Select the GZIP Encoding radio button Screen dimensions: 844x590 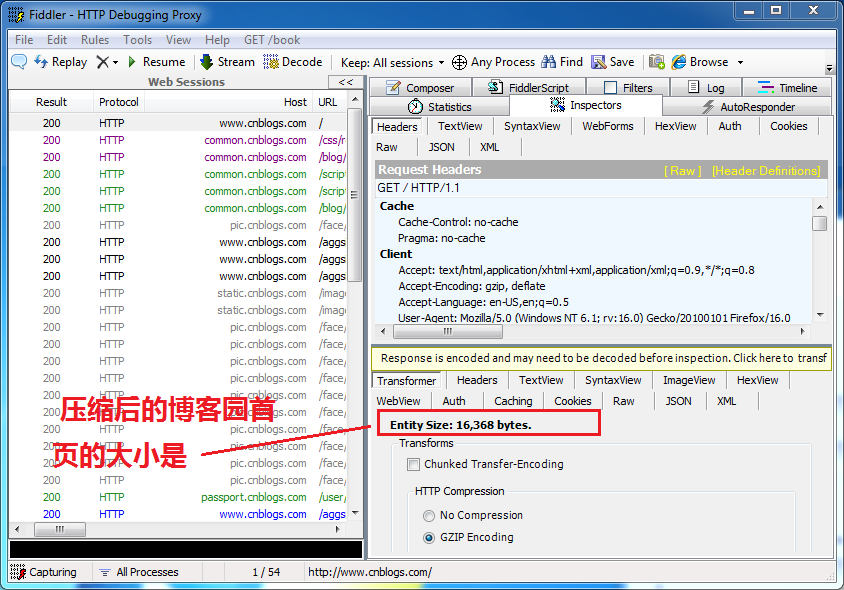tap(429, 537)
